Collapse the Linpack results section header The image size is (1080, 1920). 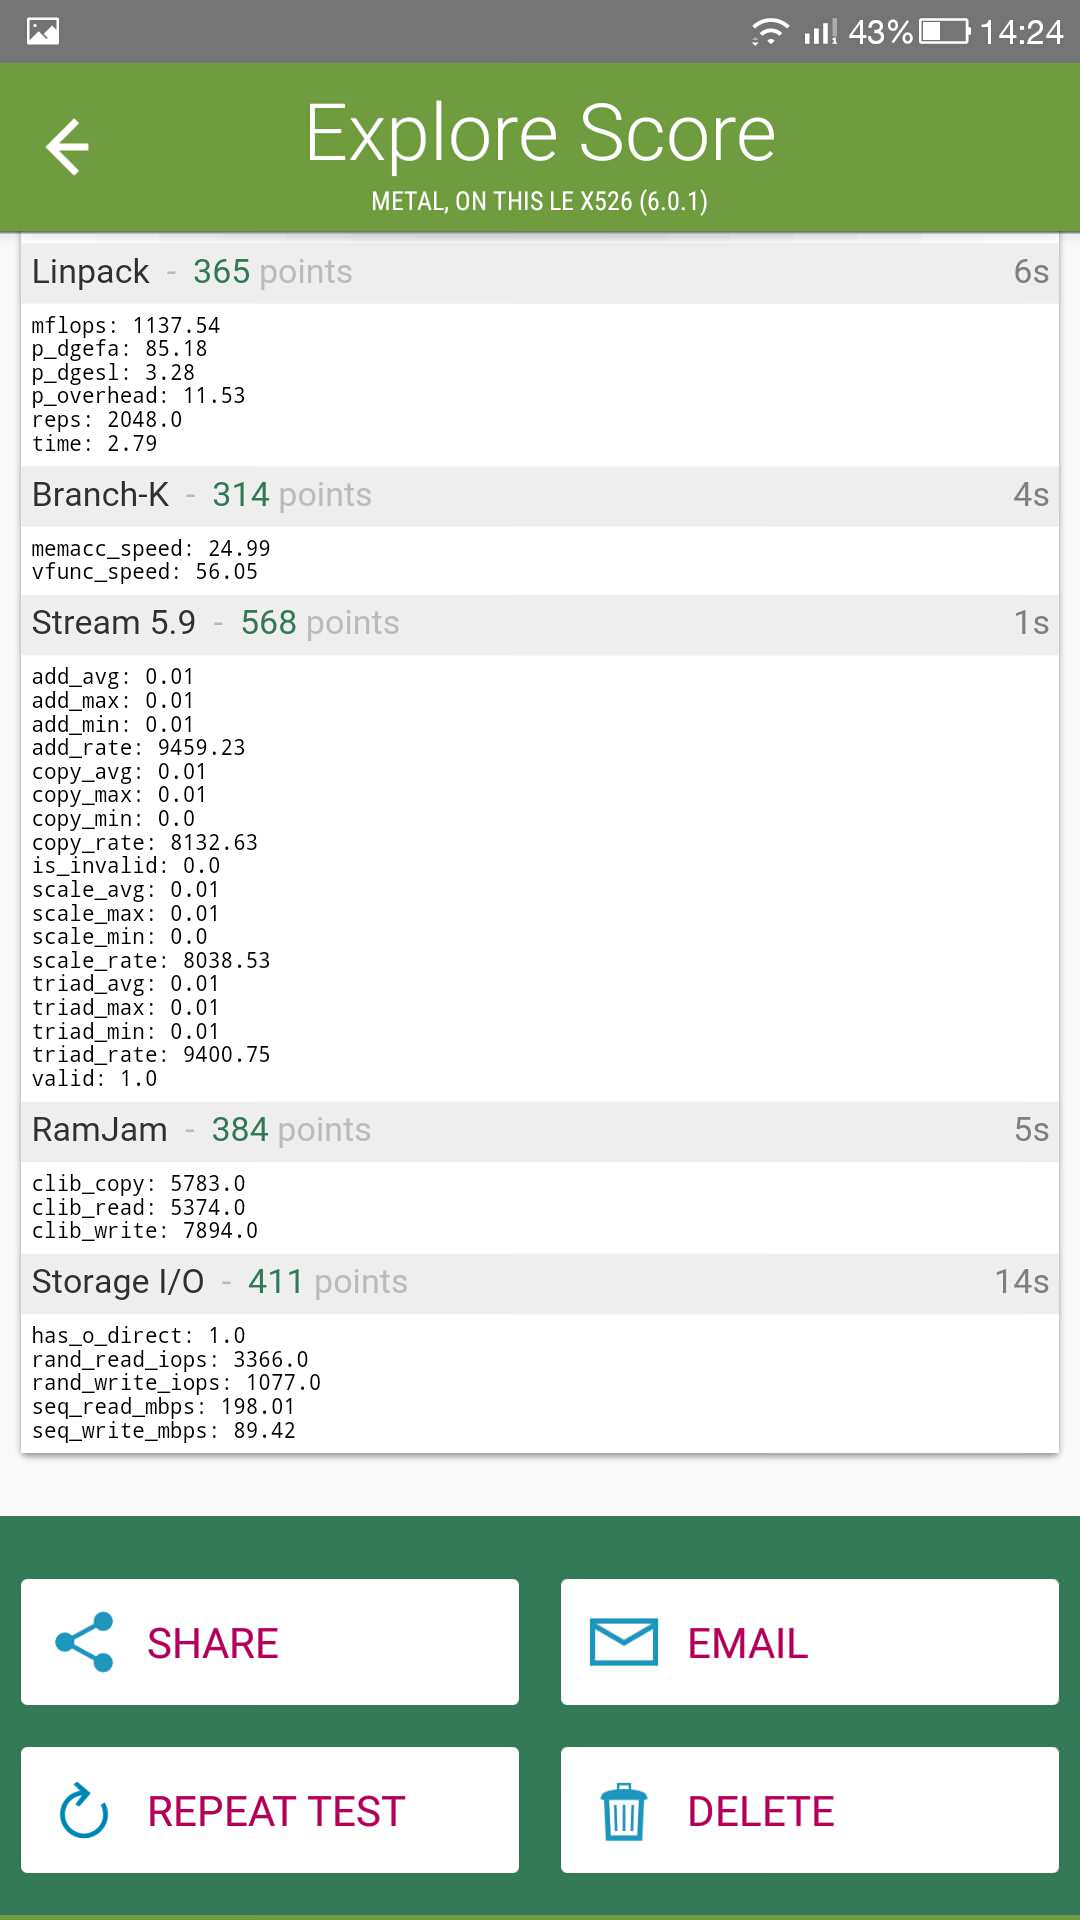(x=540, y=272)
